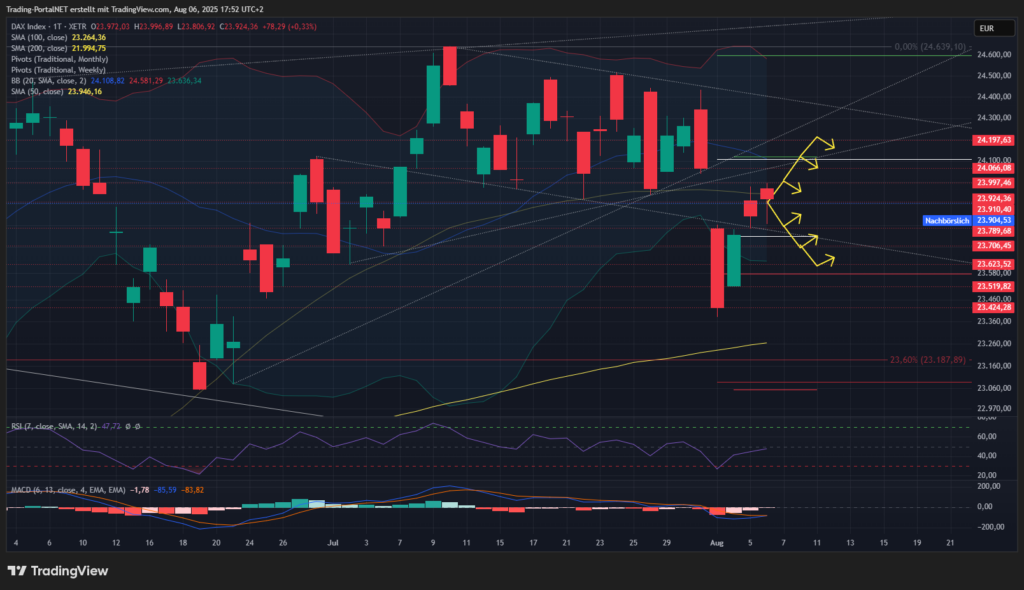
Task: Click the SMA (50, close) legend label
Action: (x=37, y=91)
